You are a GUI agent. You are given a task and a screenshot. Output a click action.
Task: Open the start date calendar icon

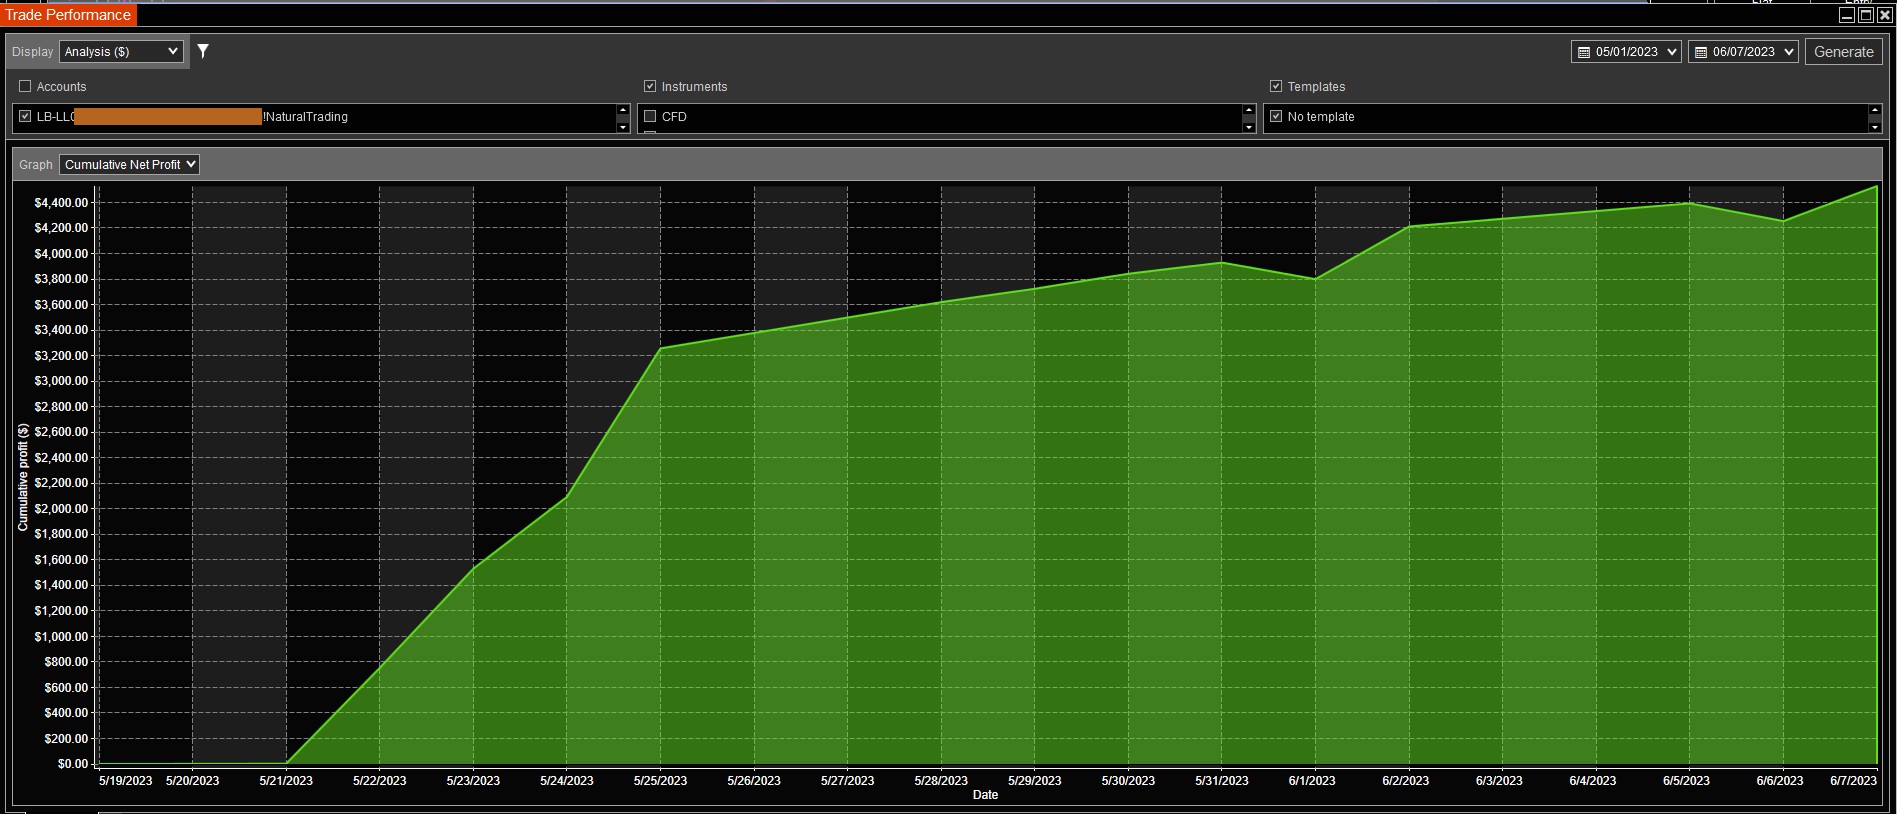coord(1583,52)
